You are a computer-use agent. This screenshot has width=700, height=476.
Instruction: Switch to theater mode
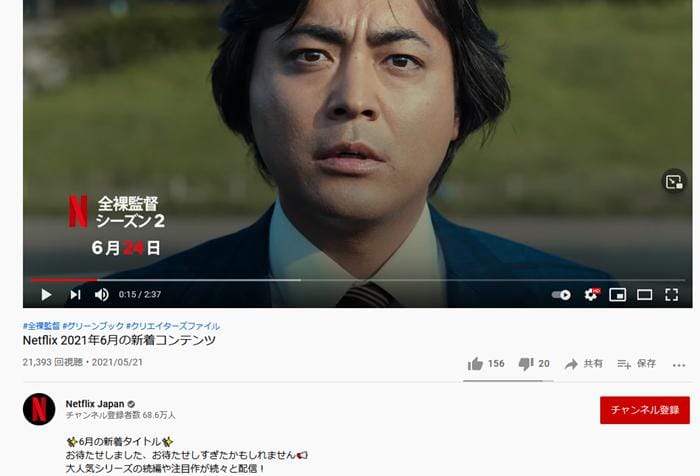(x=645, y=295)
